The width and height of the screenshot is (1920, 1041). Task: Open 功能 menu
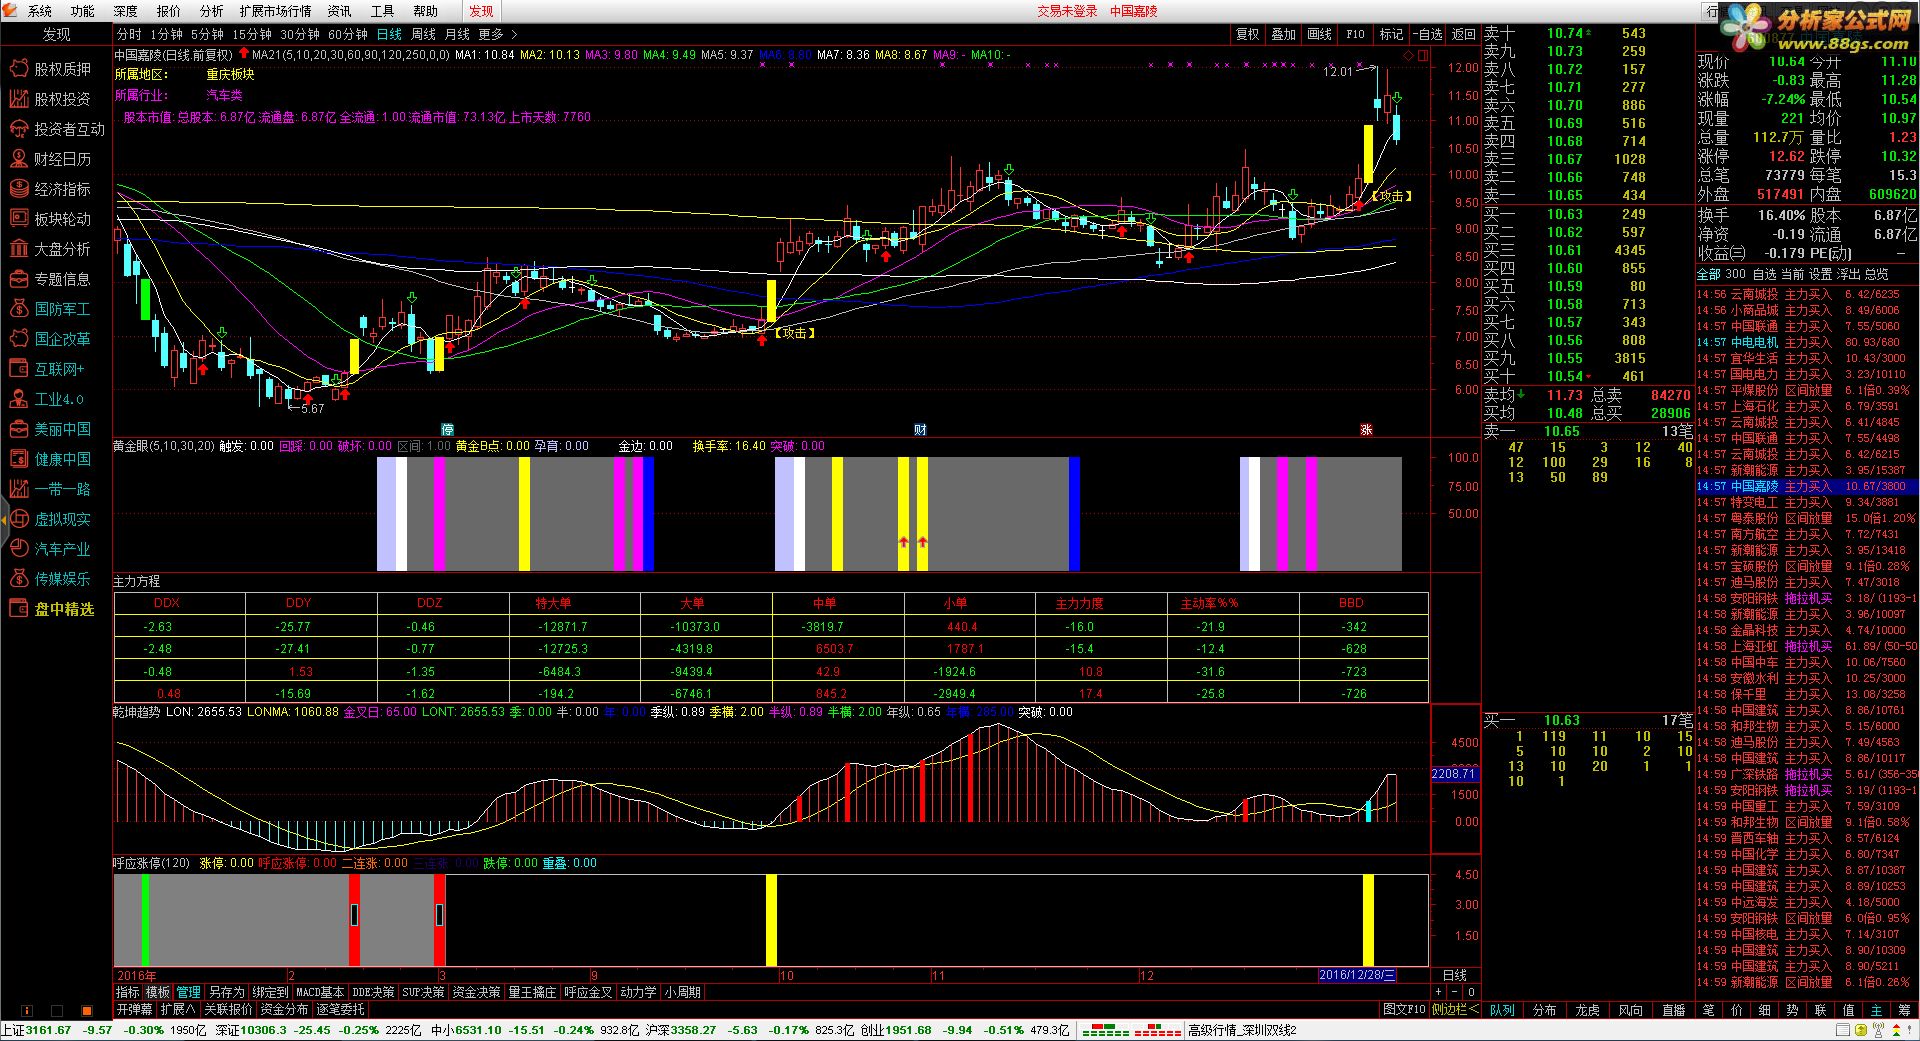pyautogui.click(x=83, y=11)
